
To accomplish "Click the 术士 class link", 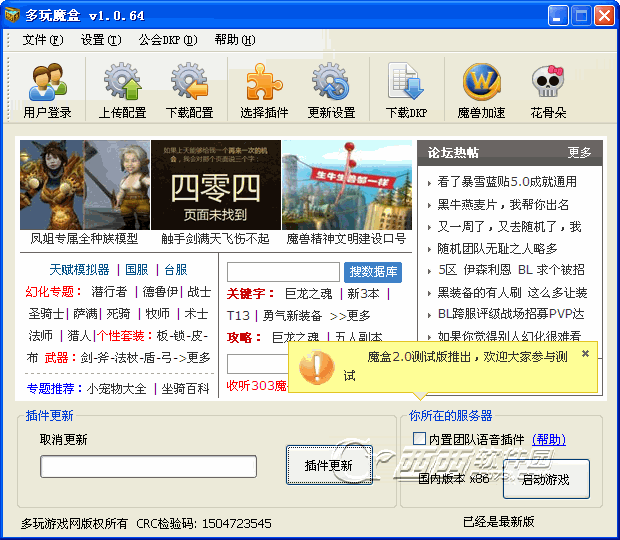I will point(196,314).
